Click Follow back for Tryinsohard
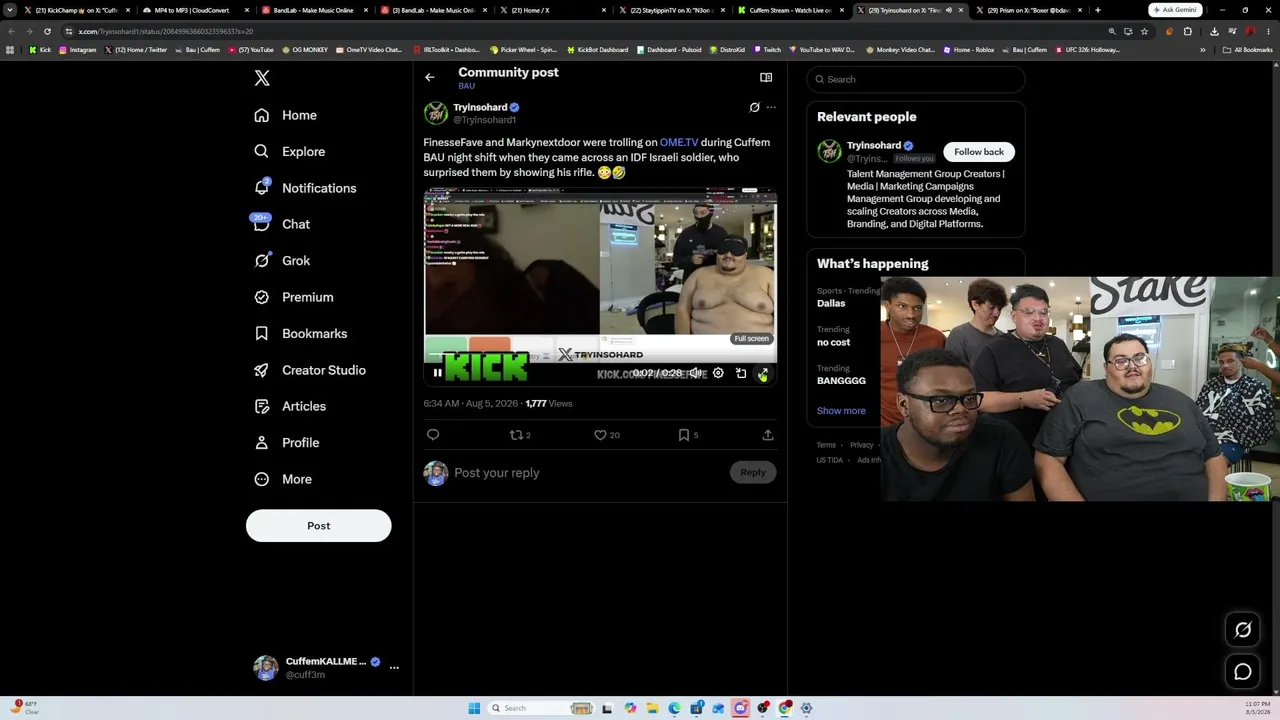 pyautogui.click(x=979, y=152)
